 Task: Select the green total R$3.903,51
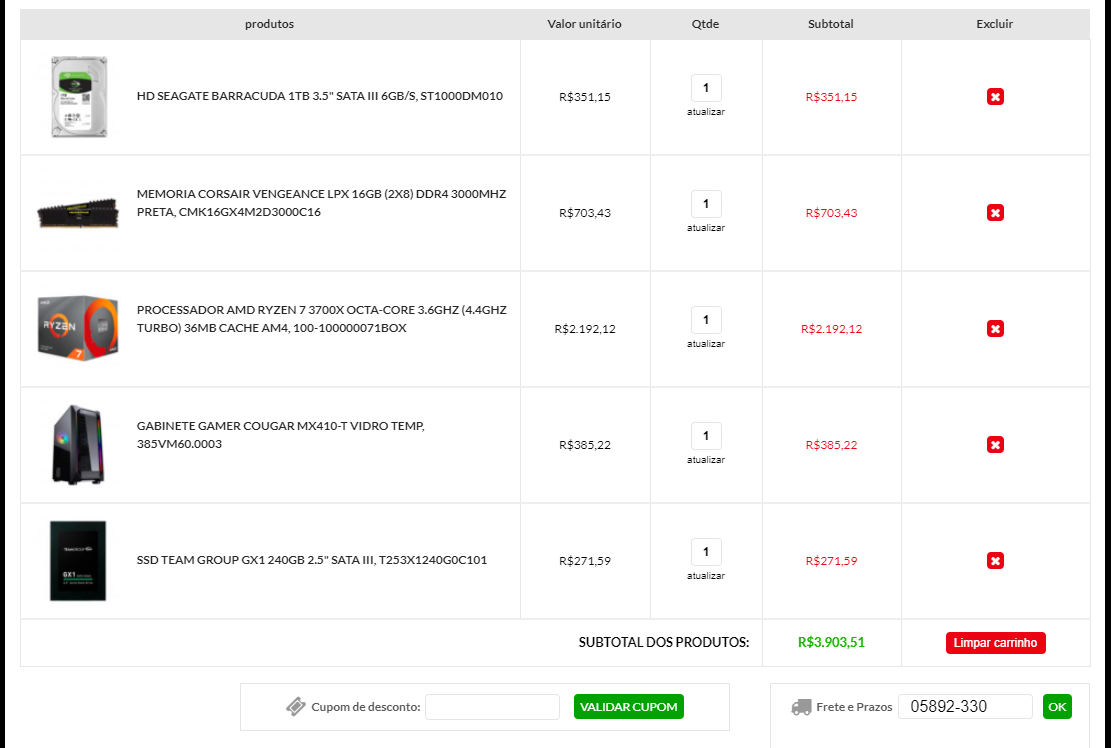(x=831, y=642)
